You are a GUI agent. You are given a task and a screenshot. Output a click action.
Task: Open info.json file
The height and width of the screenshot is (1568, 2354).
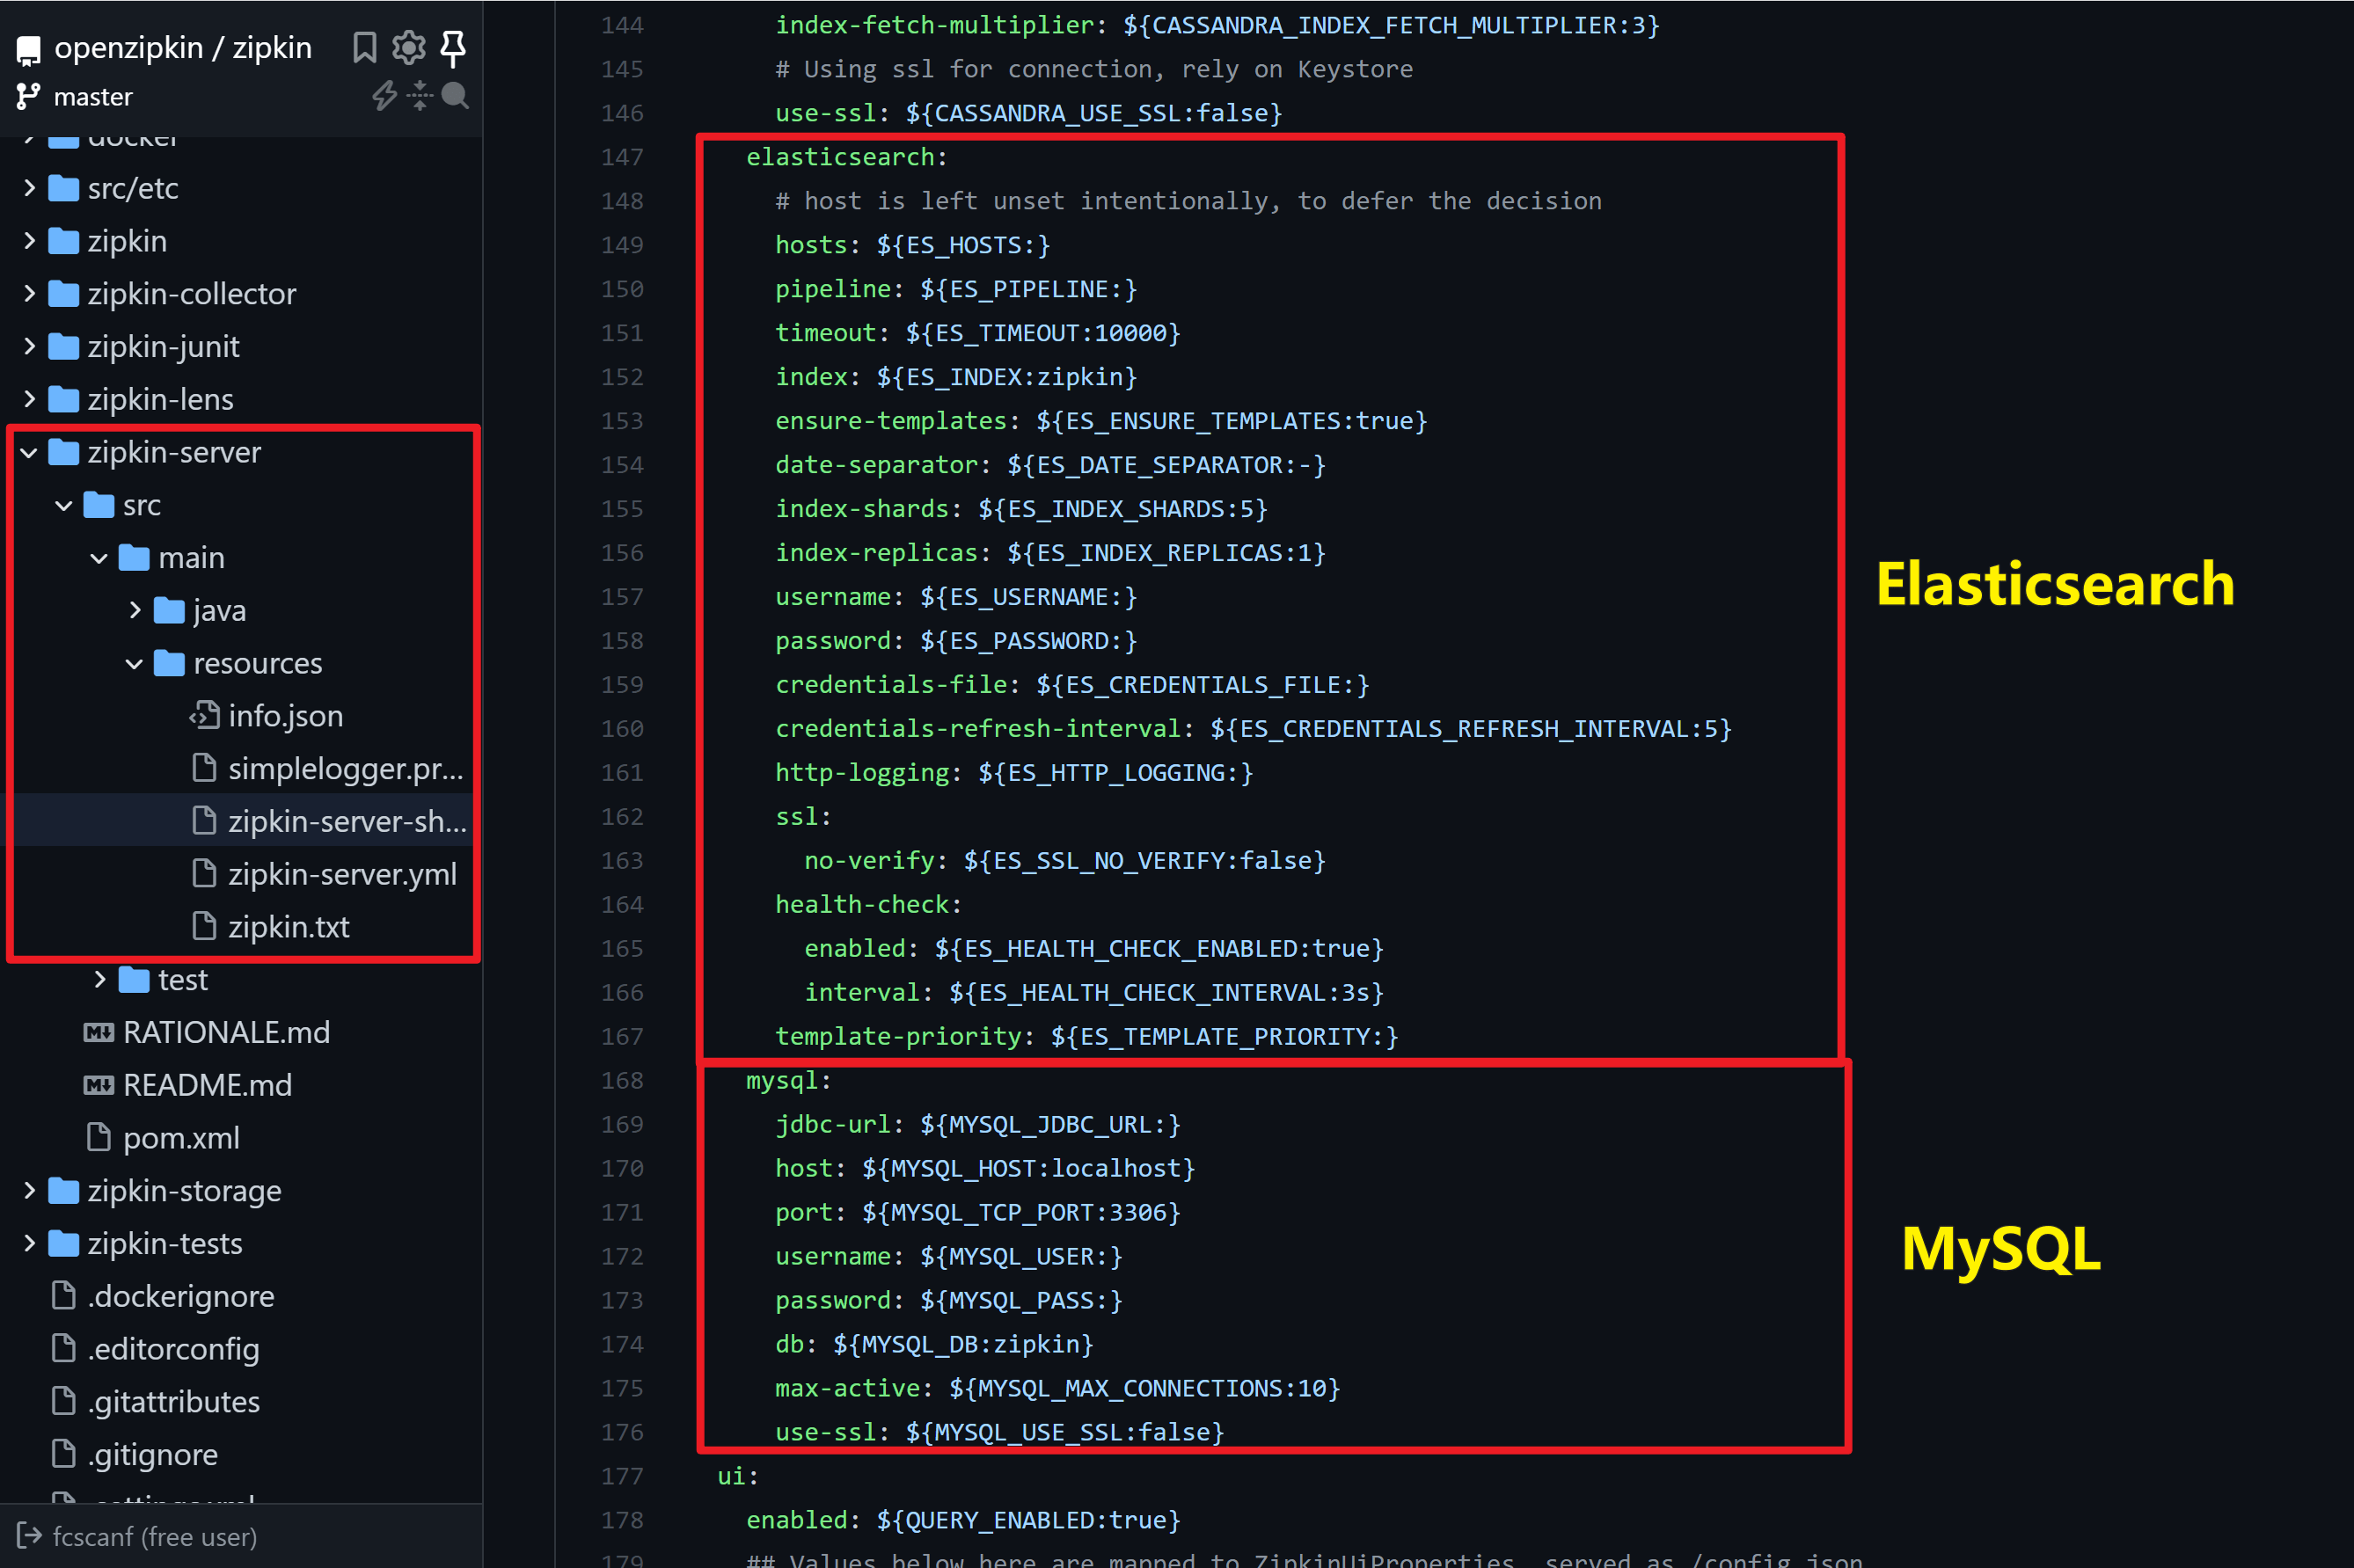285,716
